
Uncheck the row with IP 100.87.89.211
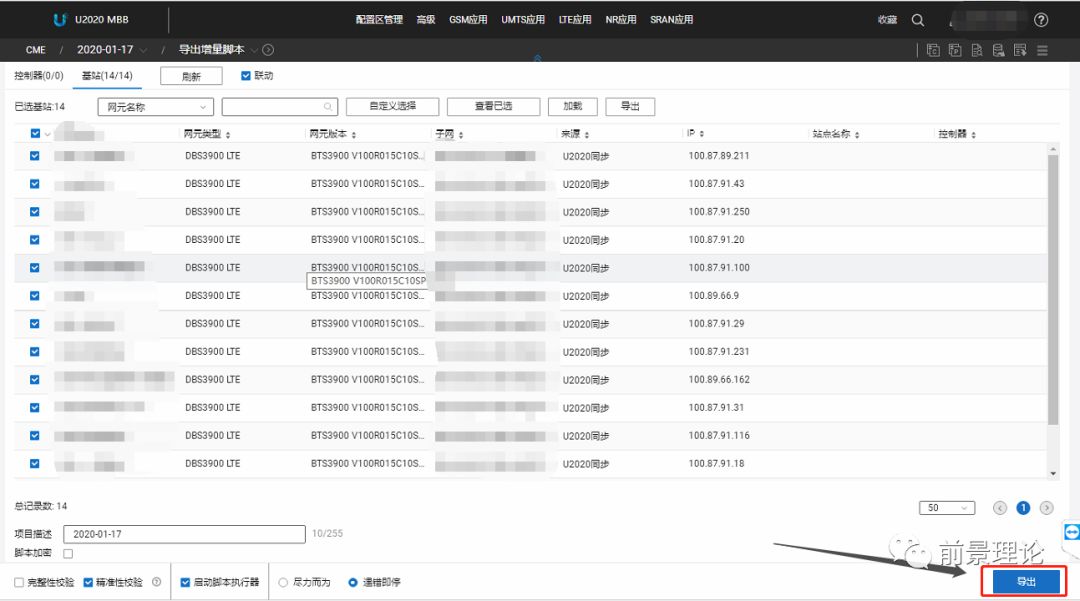[x=34, y=156]
